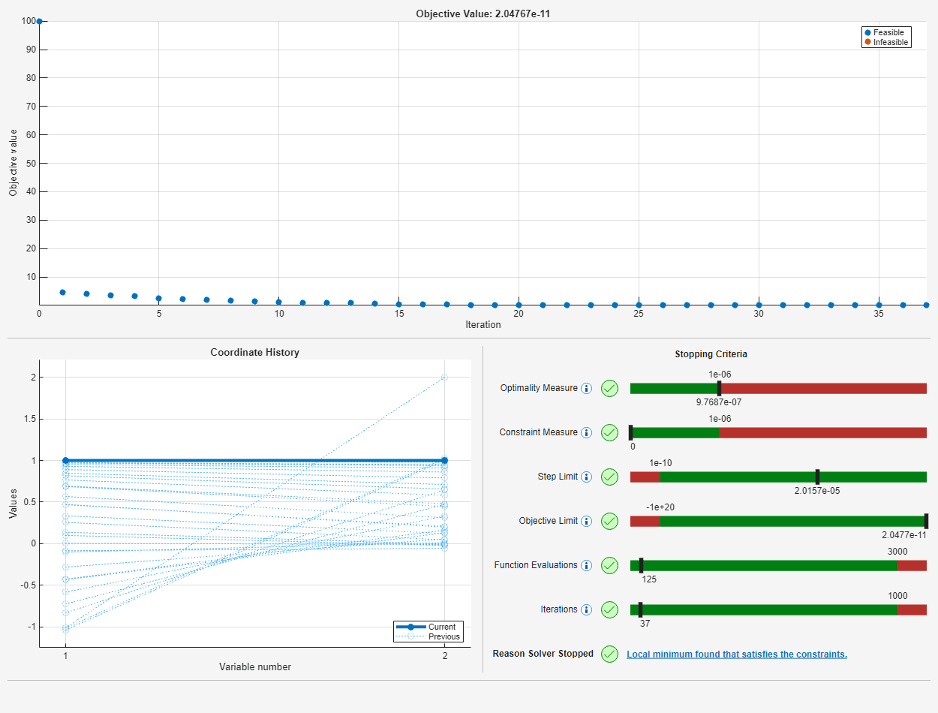Click the Objective Limit info icon
The height and width of the screenshot is (713, 938).
(x=587, y=521)
